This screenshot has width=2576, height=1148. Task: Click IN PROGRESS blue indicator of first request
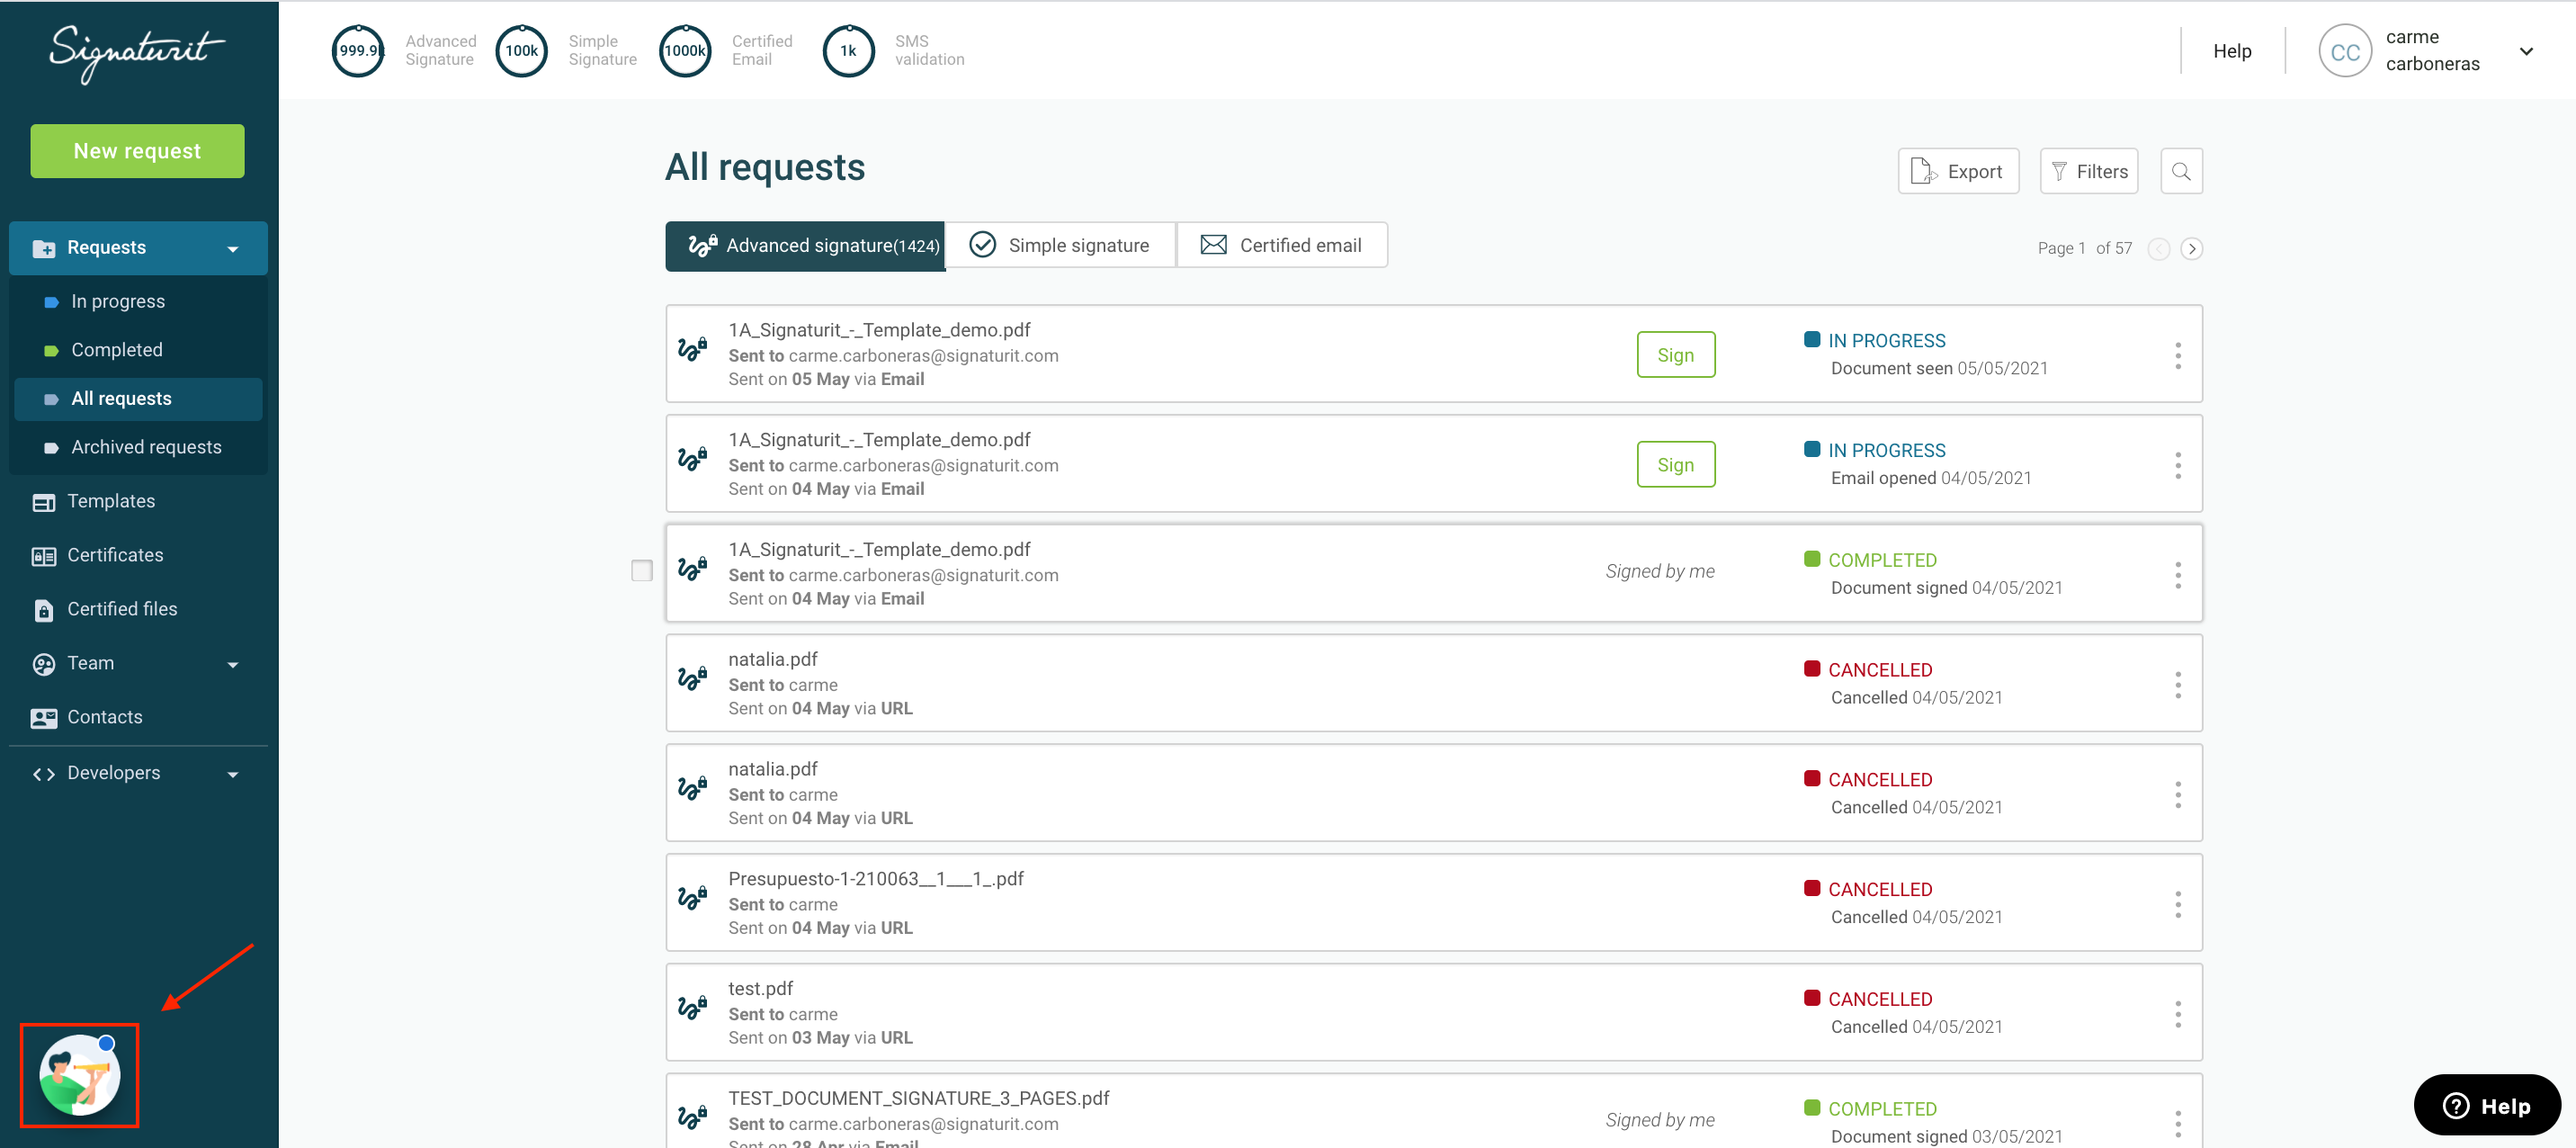point(1811,339)
